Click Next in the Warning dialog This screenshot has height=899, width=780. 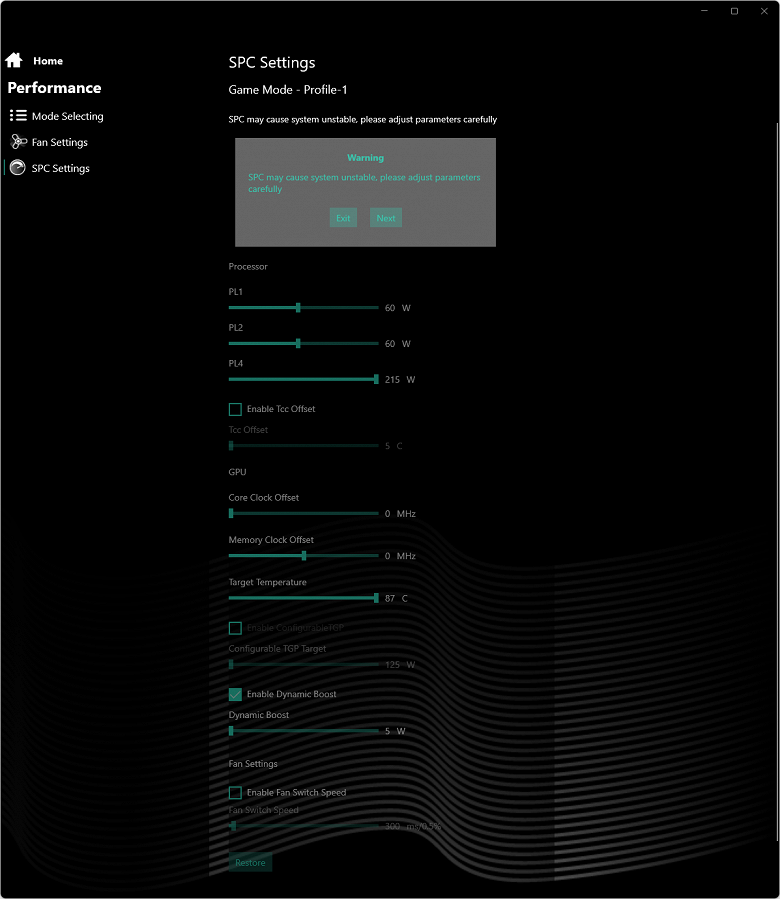coord(386,218)
